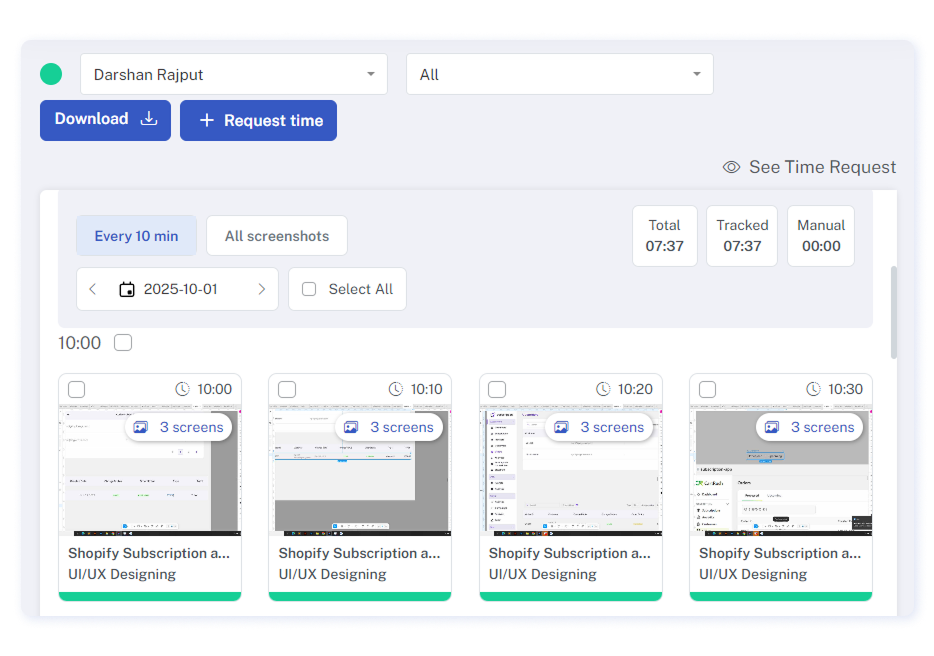
Task: Expand the All filter dropdown
Action: (x=559, y=74)
